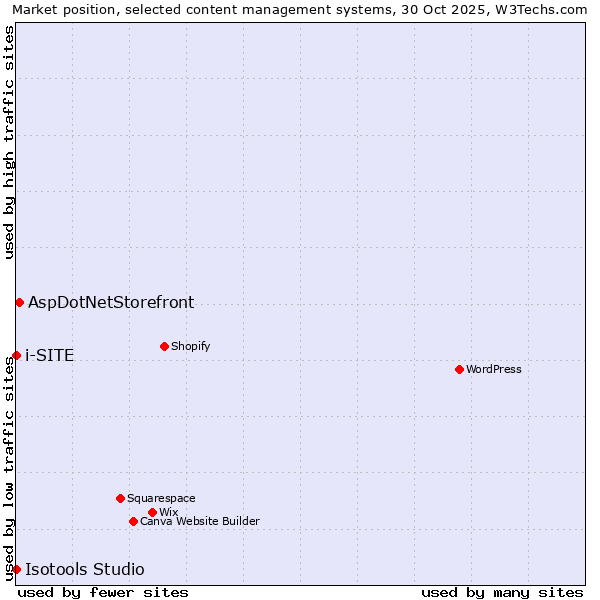Click the AspDotNetStorefront label text

point(111,302)
